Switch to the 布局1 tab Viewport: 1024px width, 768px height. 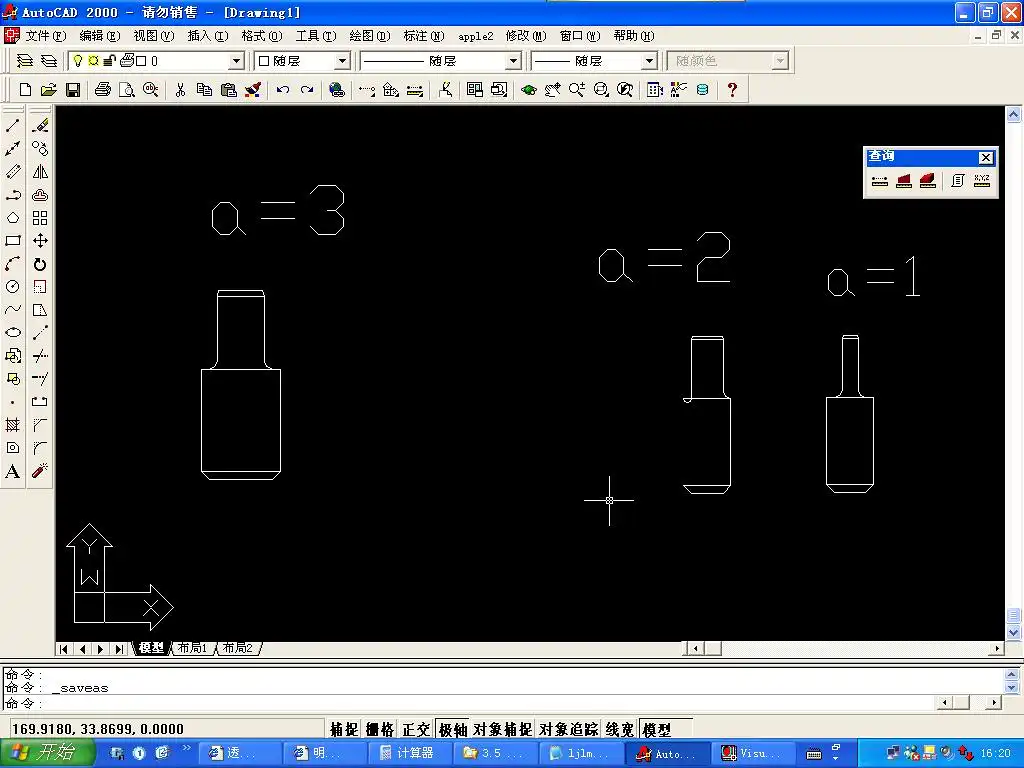pyautogui.click(x=192, y=648)
